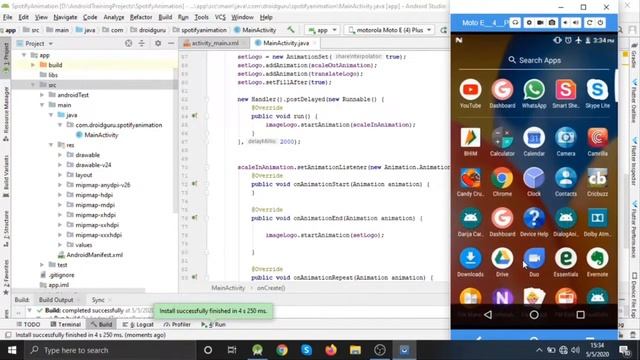
Task: Open the YouTube app on the phone
Action: [x=470, y=90]
